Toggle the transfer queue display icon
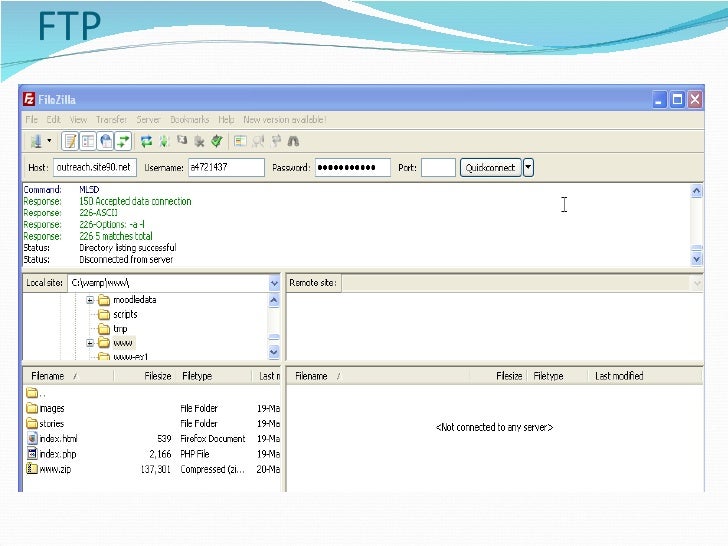728x546 pixels. [124, 141]
